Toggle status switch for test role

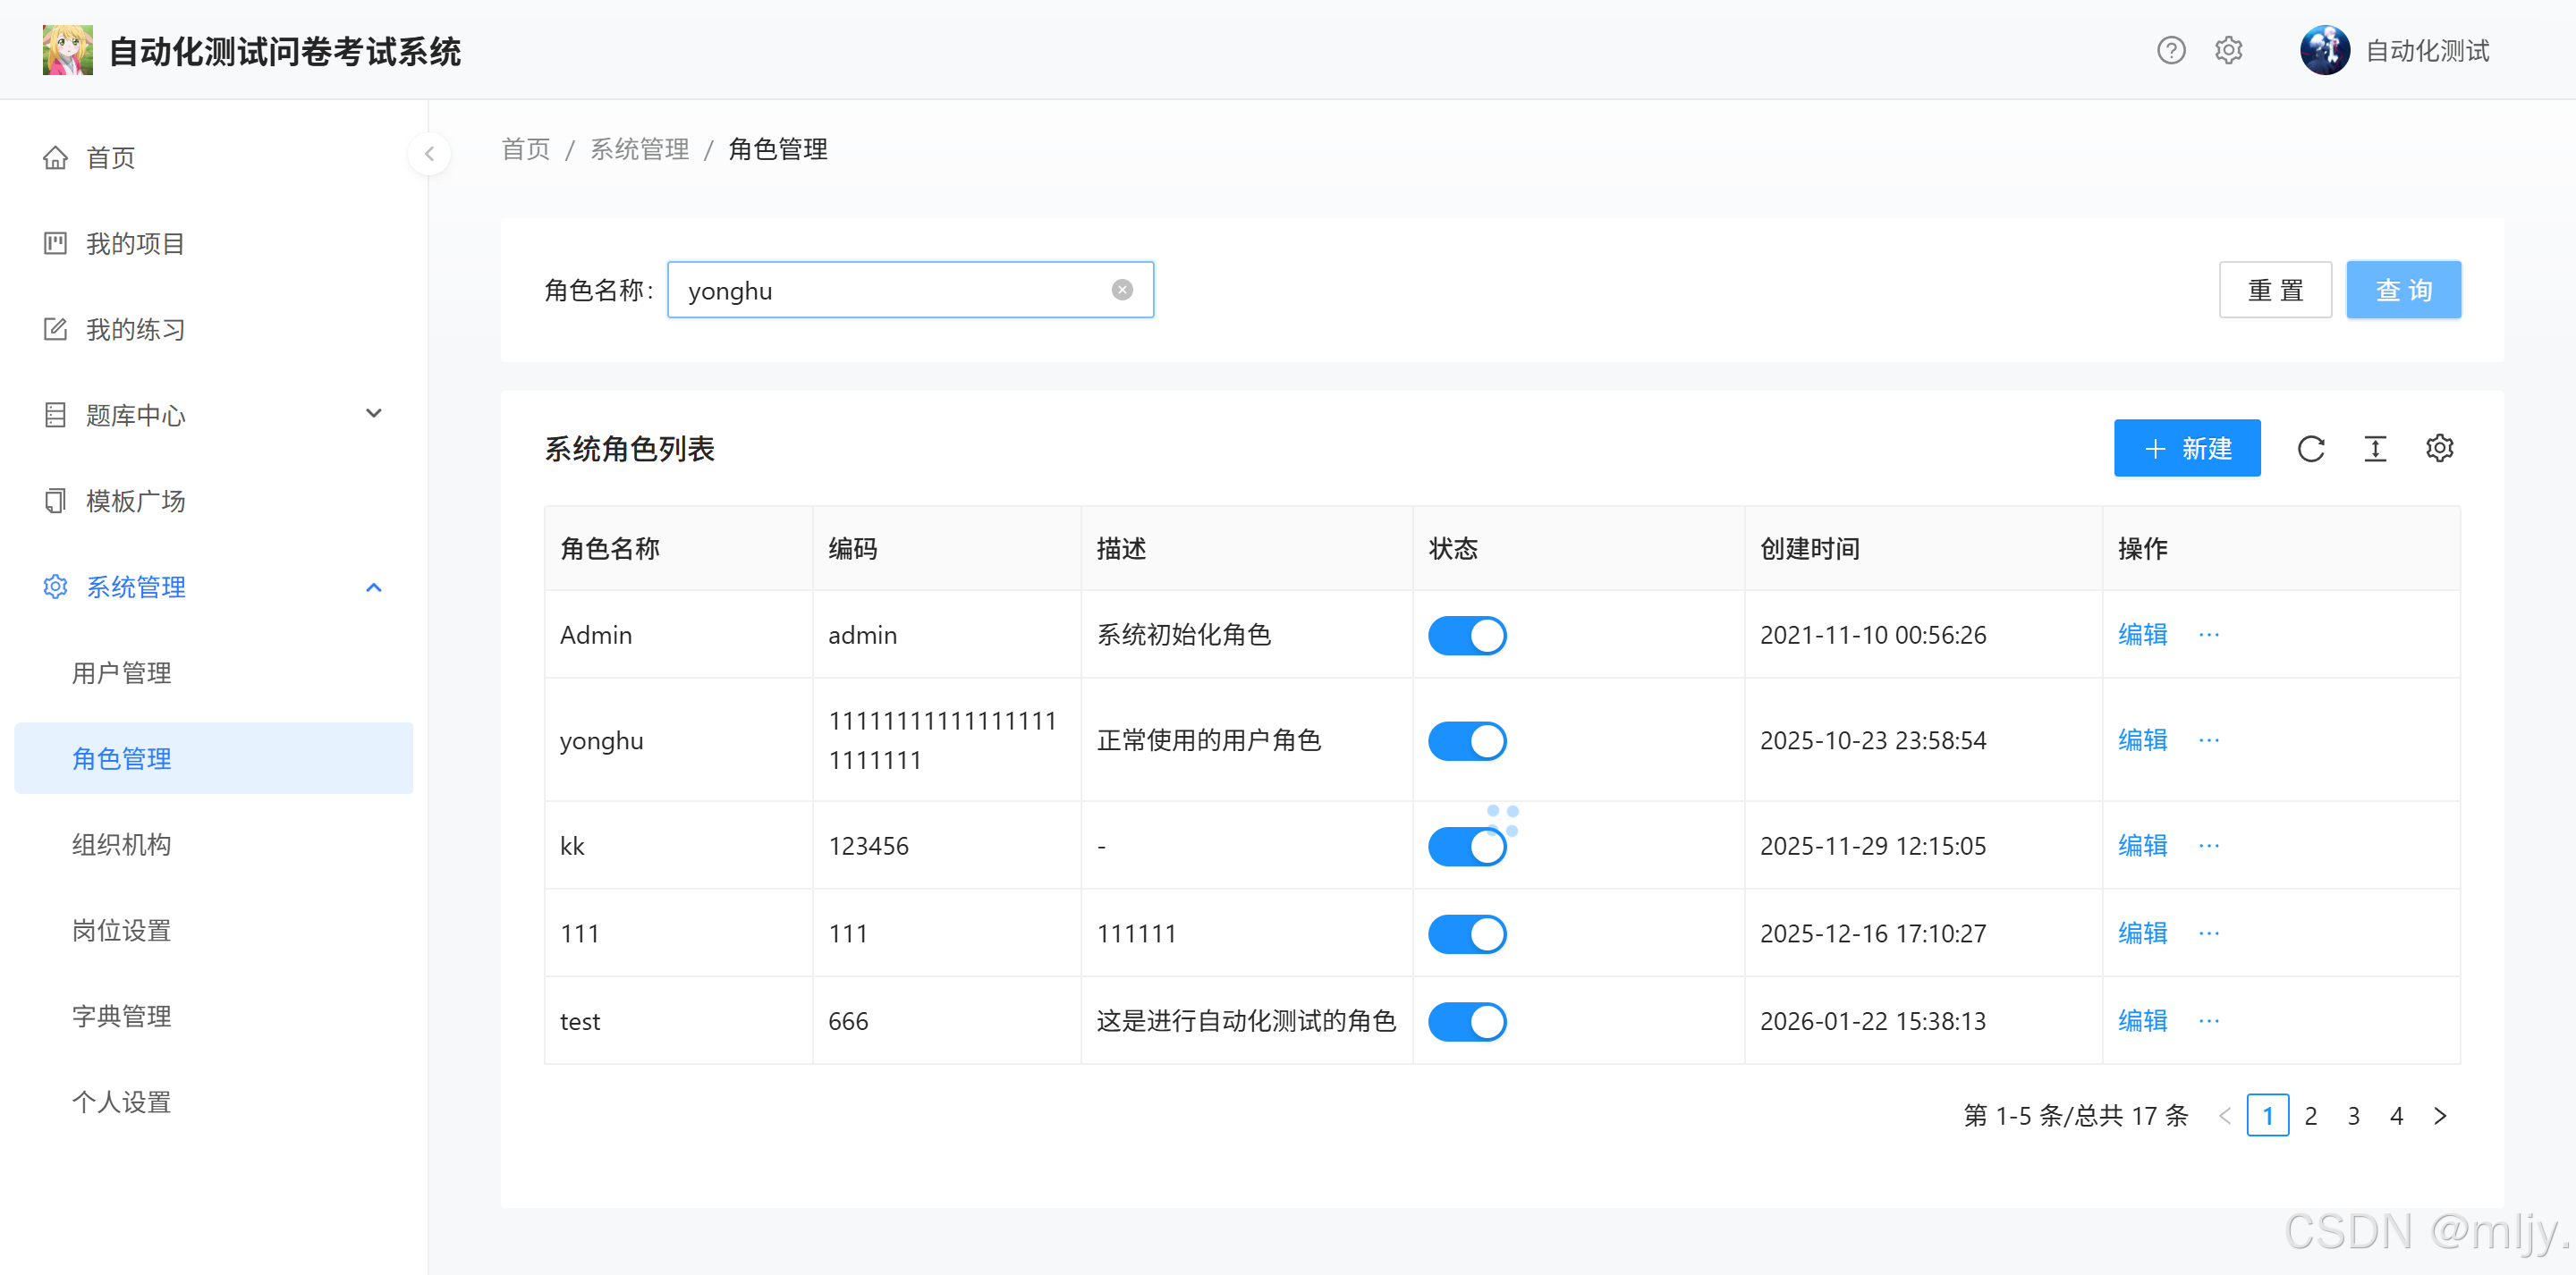pyautogui.click(x=1466, y=1022)
